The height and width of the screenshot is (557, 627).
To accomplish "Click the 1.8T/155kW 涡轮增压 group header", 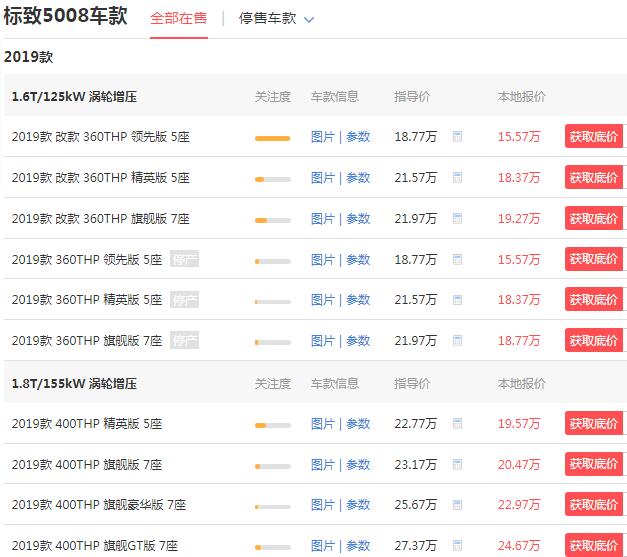I will pos(74,383).
